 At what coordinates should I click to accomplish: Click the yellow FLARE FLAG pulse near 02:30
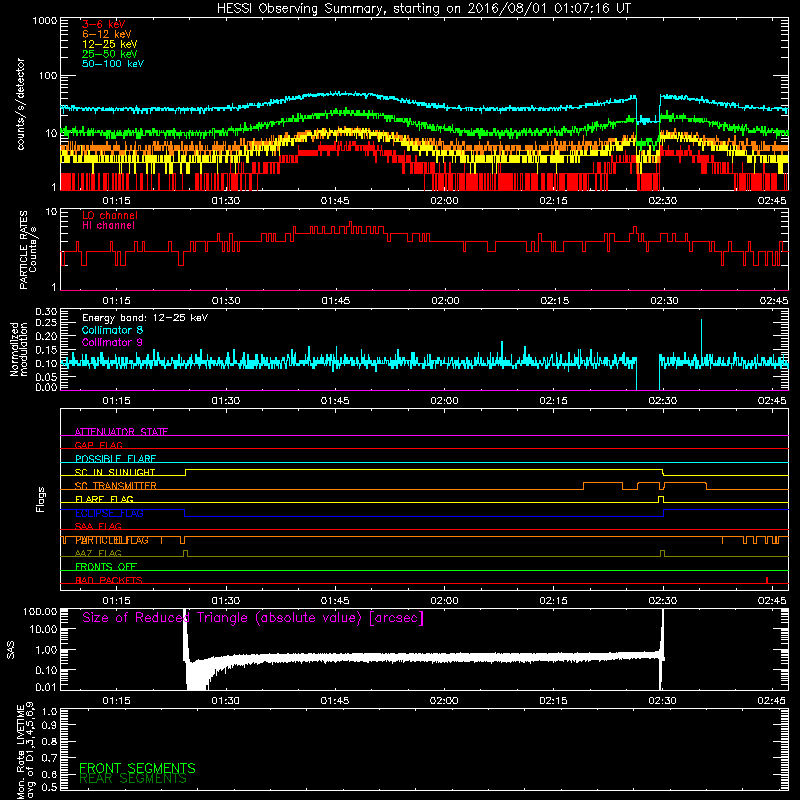point(661,498)
